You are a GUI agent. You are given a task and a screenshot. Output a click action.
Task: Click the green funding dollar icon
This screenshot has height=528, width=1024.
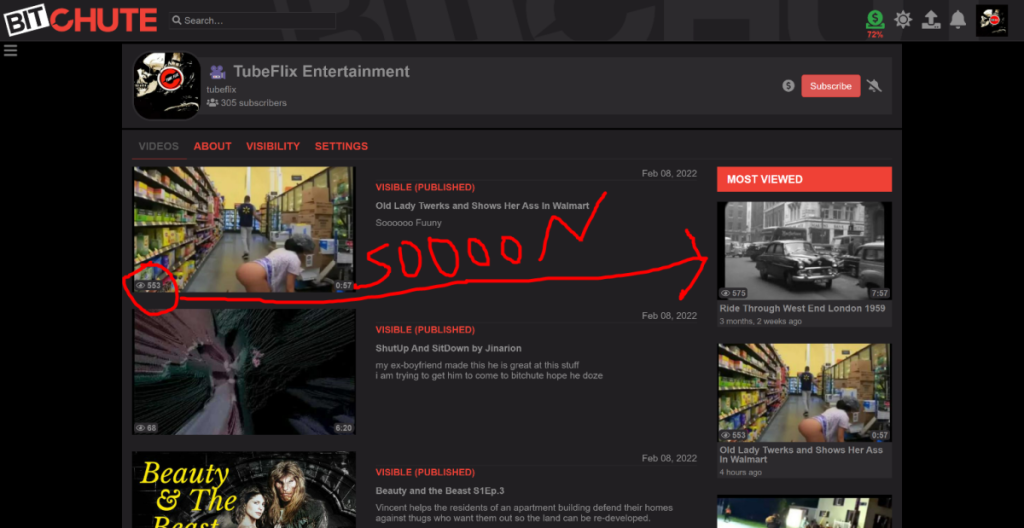[x=875, y=19]
